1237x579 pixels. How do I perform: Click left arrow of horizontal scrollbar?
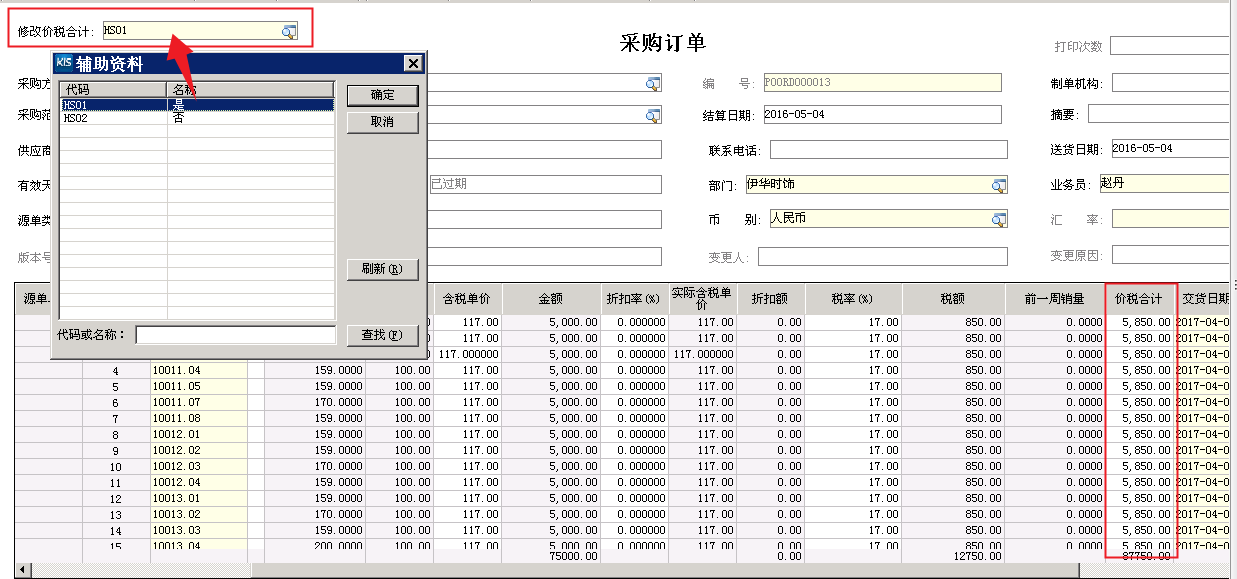tap(23, 570)
